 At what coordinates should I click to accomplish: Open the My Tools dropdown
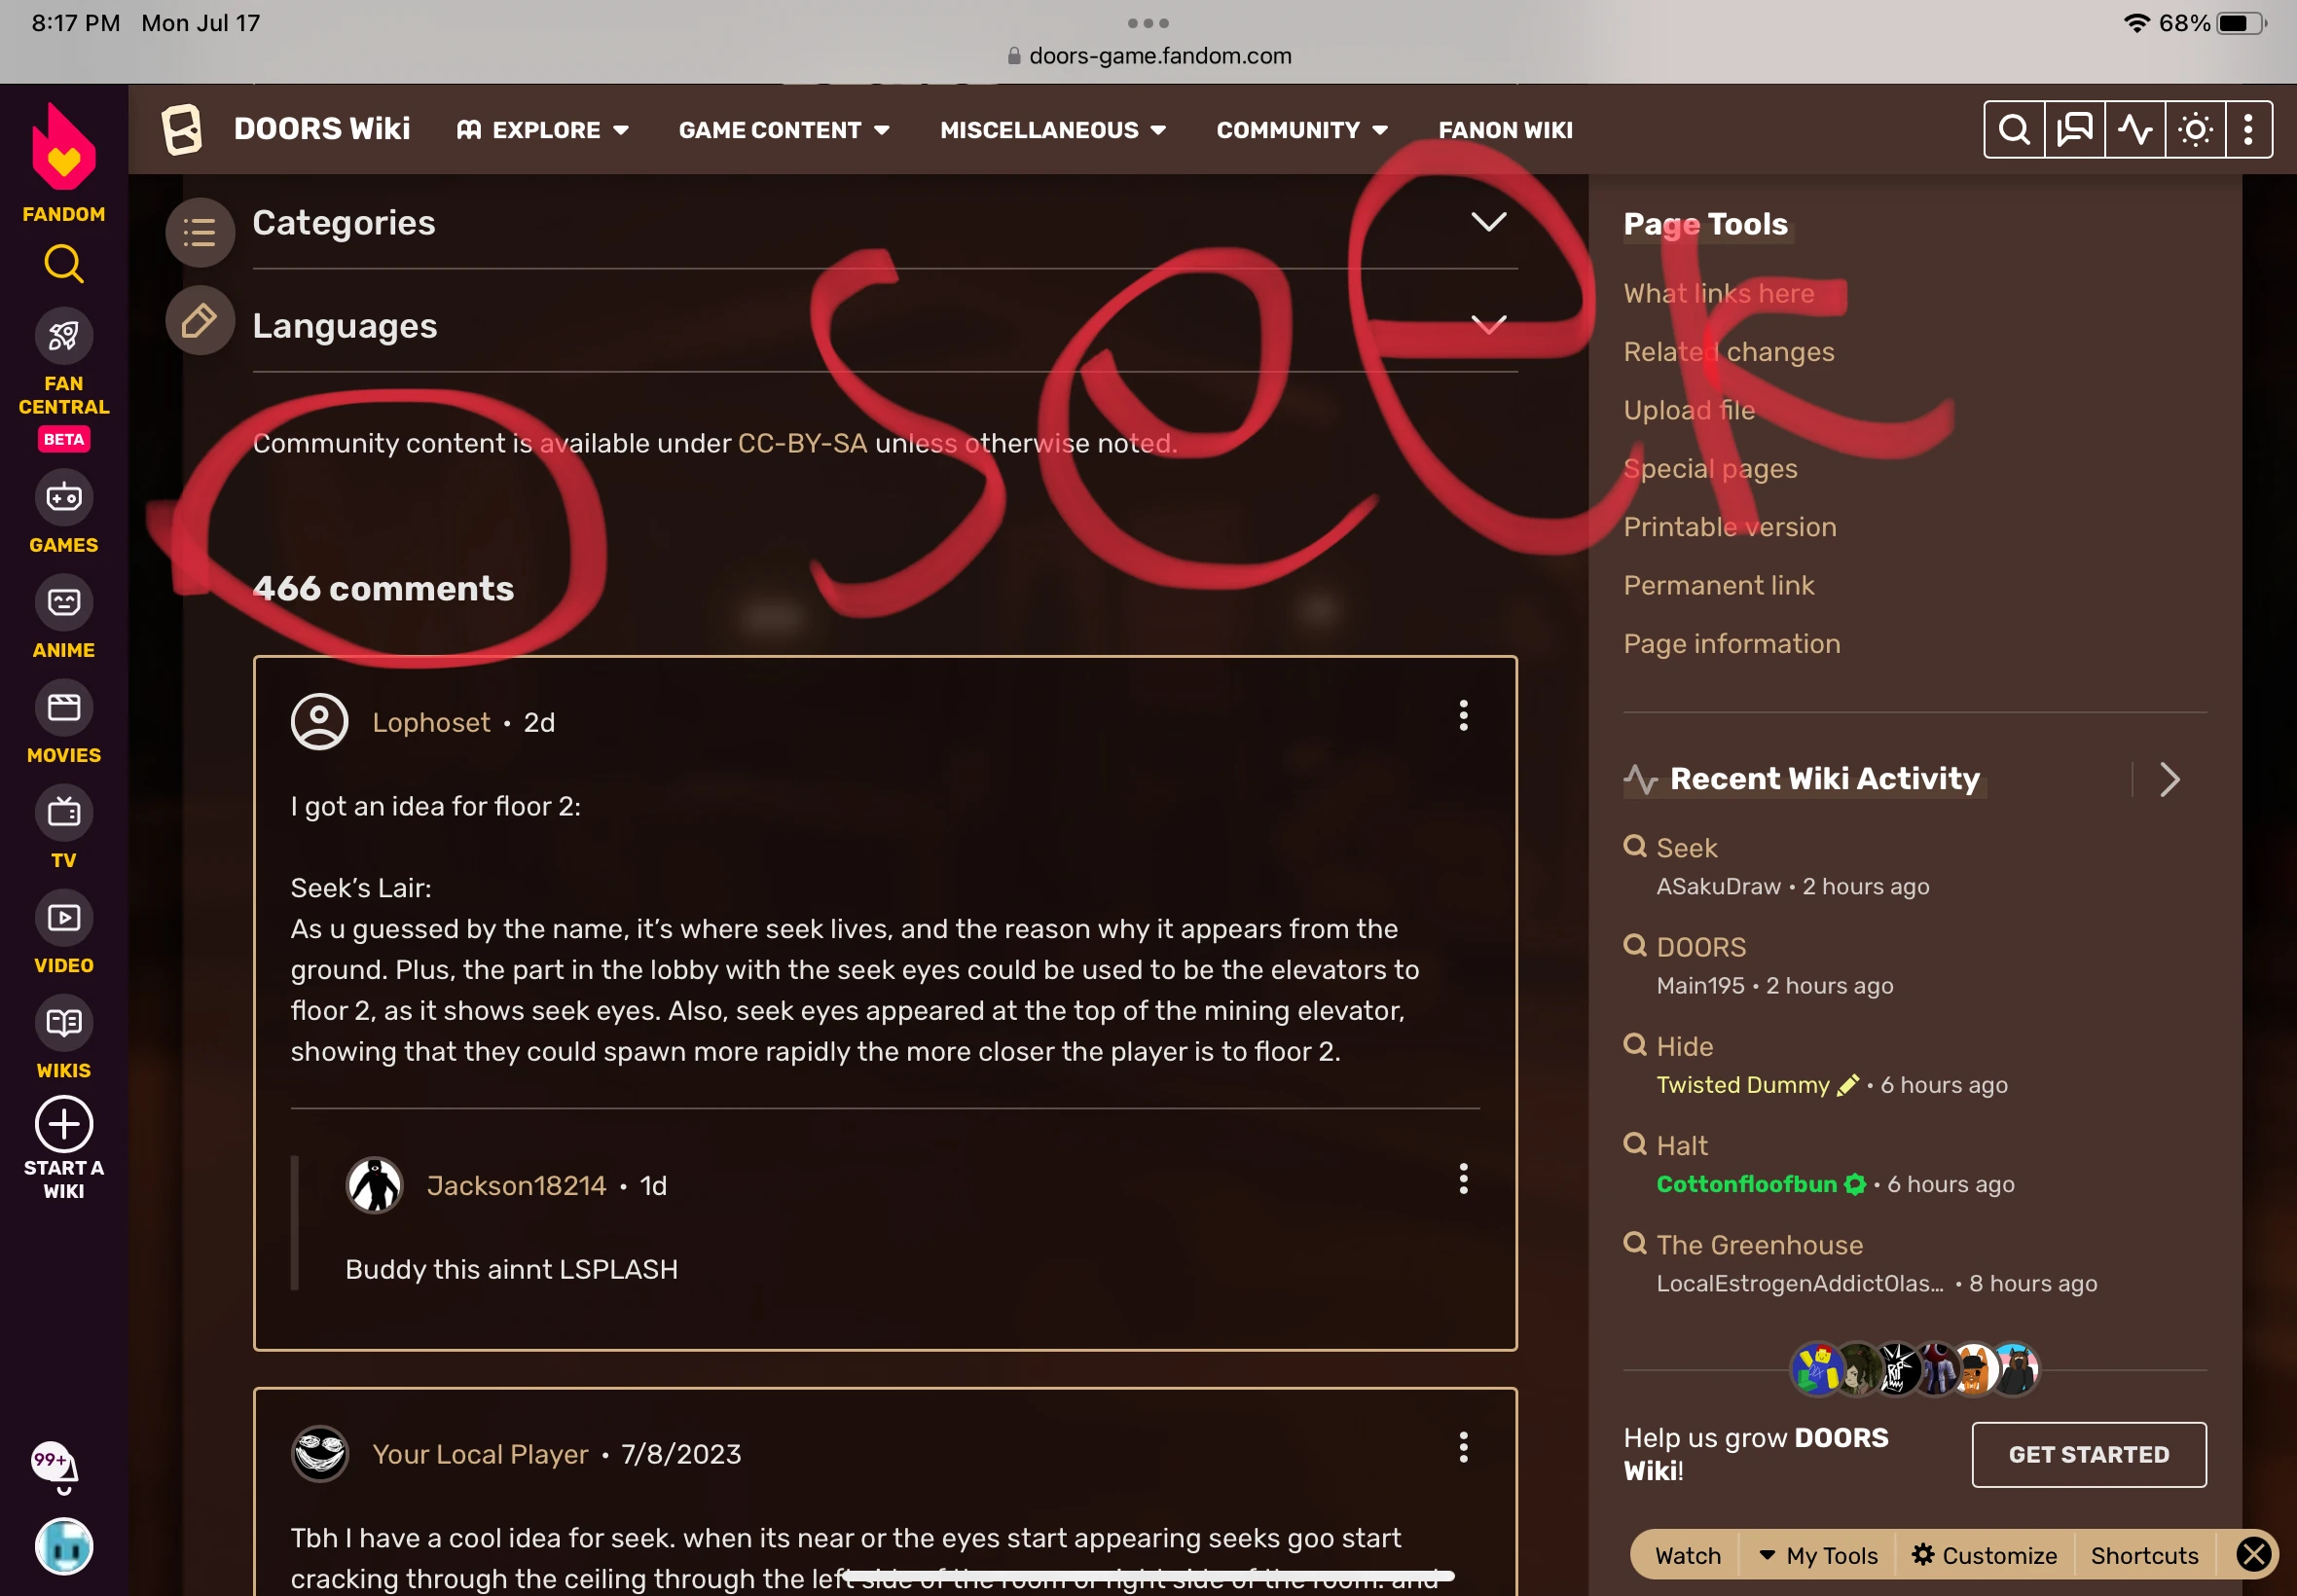pos(1818,1555)
